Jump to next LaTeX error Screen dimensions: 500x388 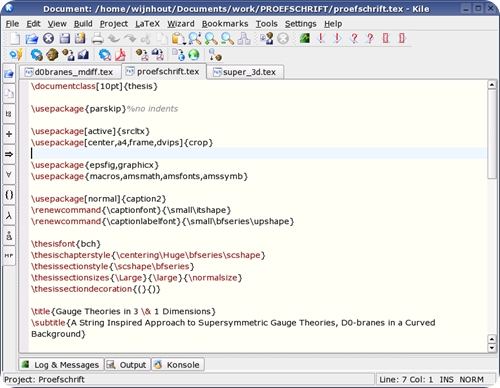337,39
